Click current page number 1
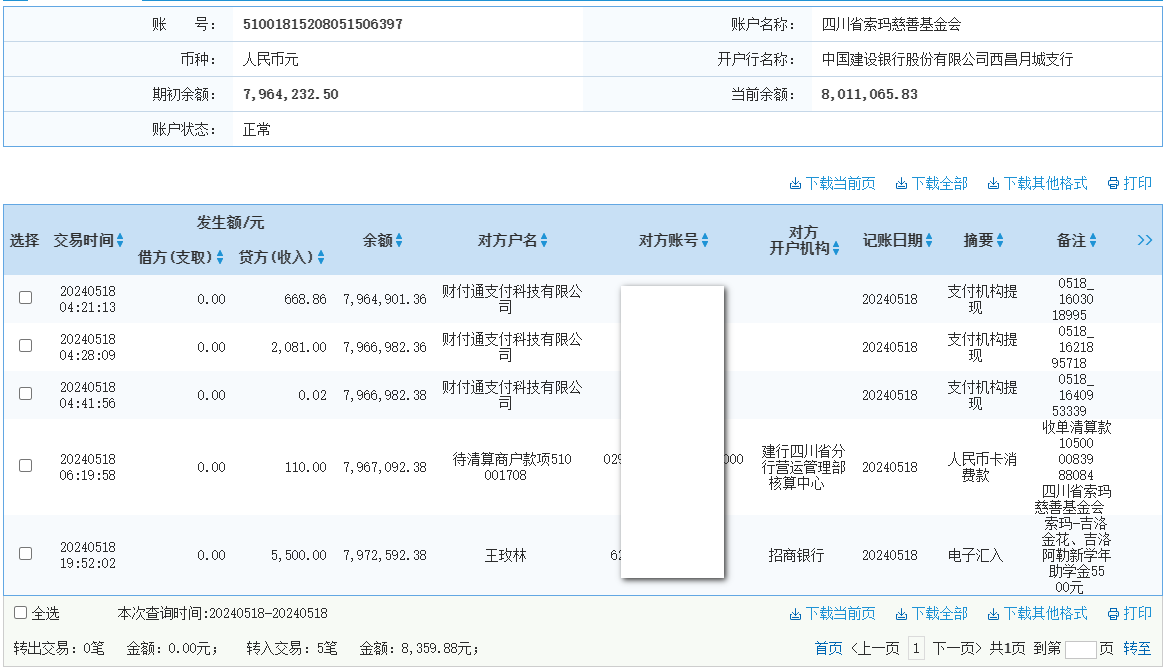 (x=916, y=649)
